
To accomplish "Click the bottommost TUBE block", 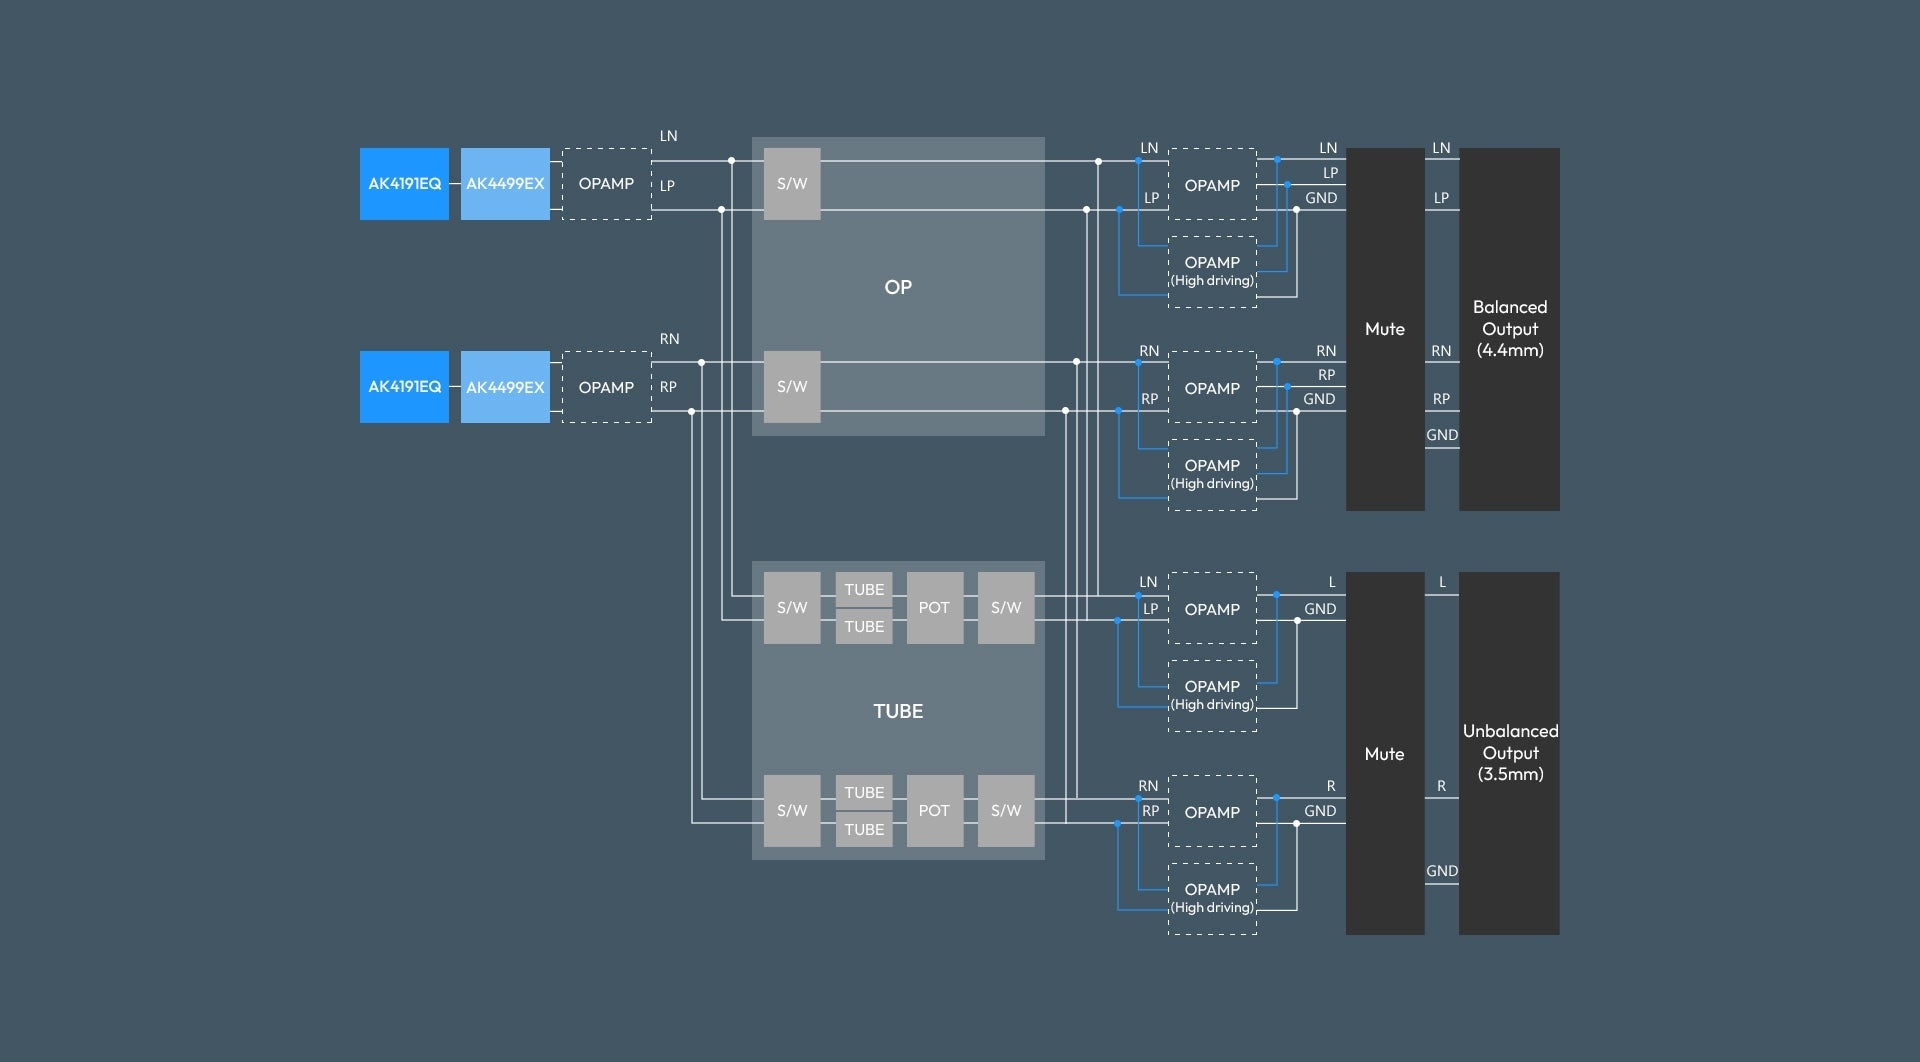I will (864, 830).
